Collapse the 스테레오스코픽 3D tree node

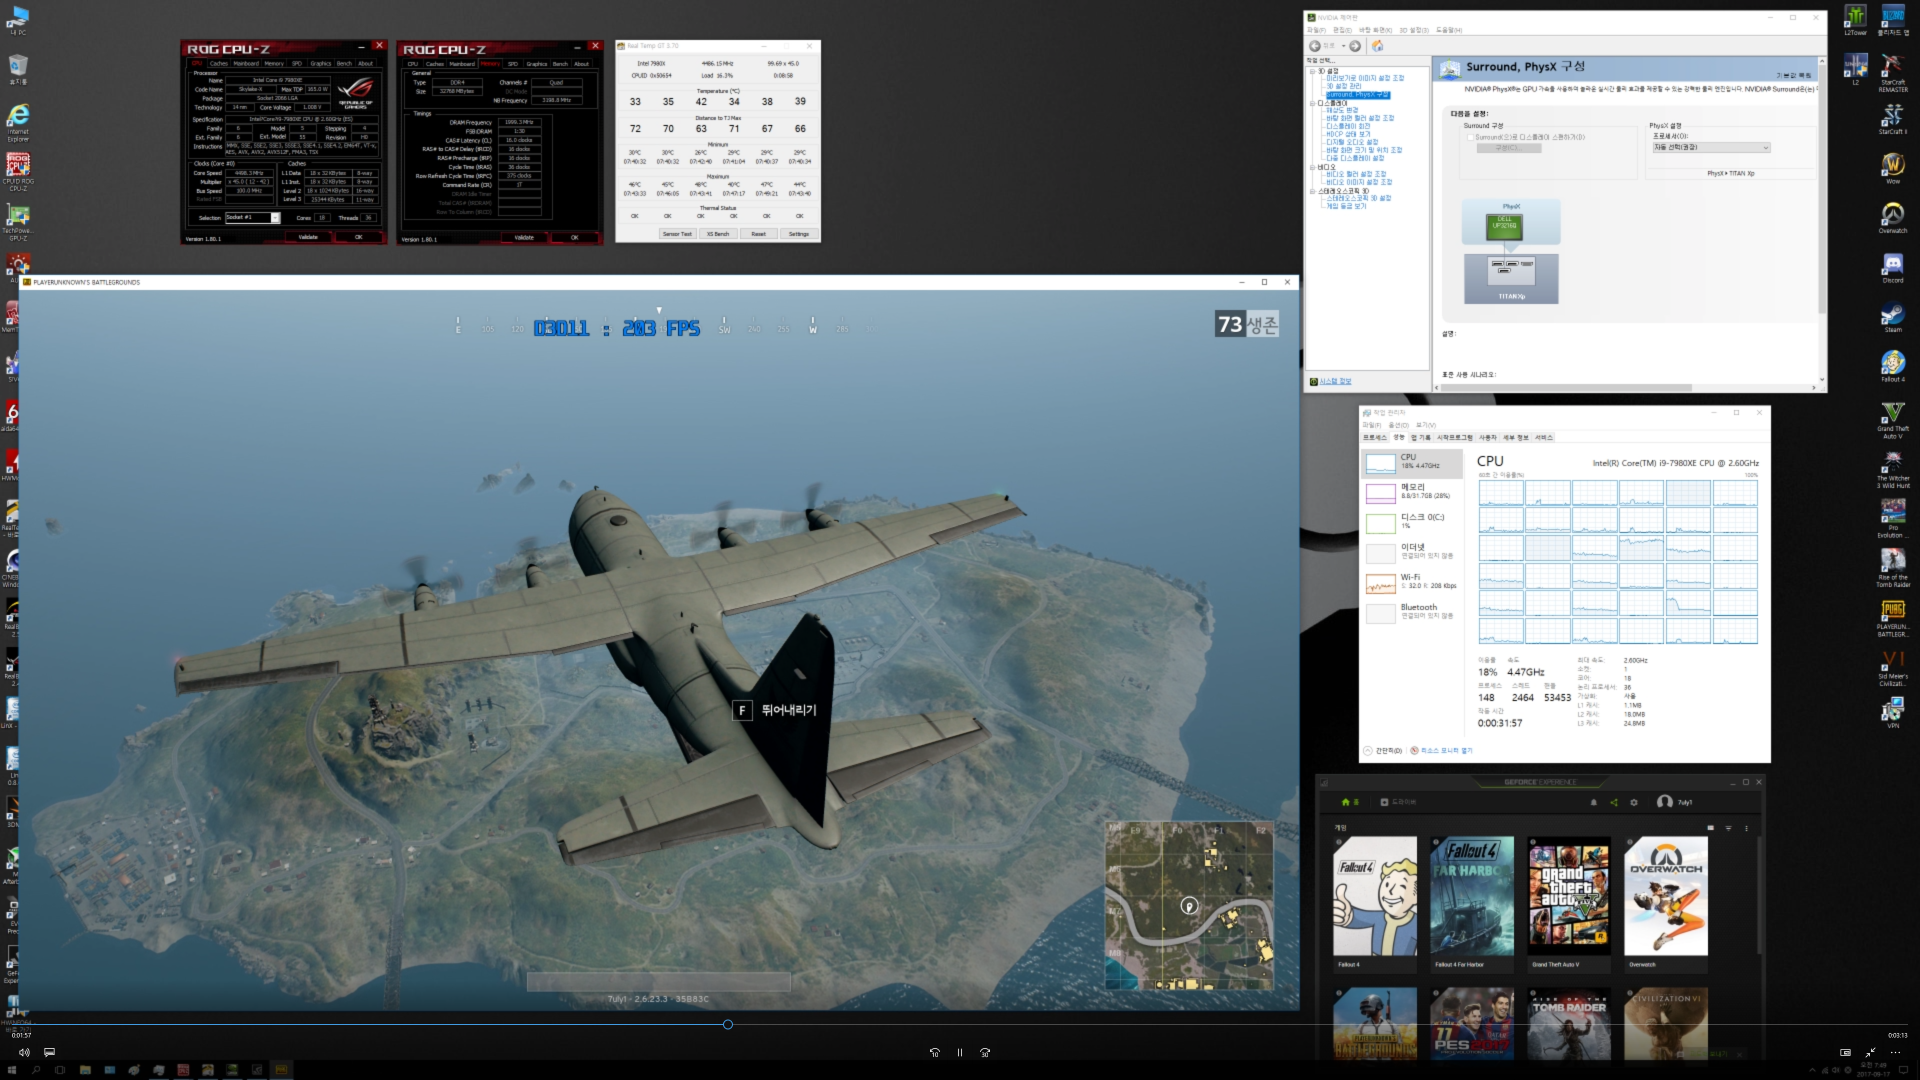pos(1313,191)
